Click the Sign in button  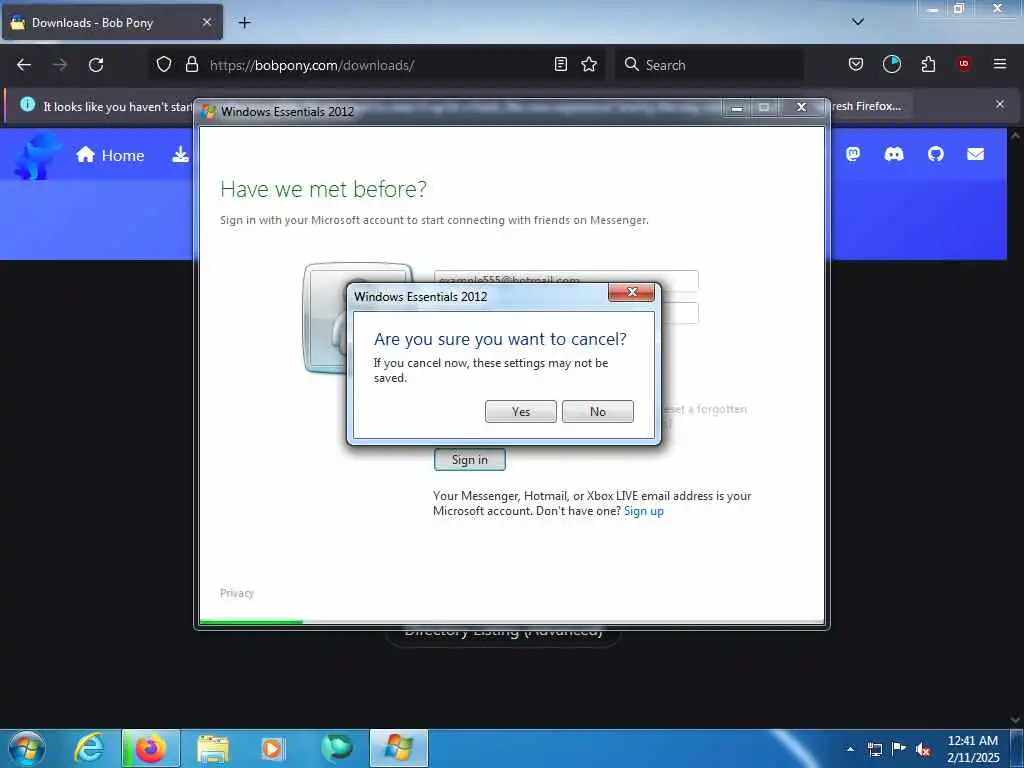(470, 460)
